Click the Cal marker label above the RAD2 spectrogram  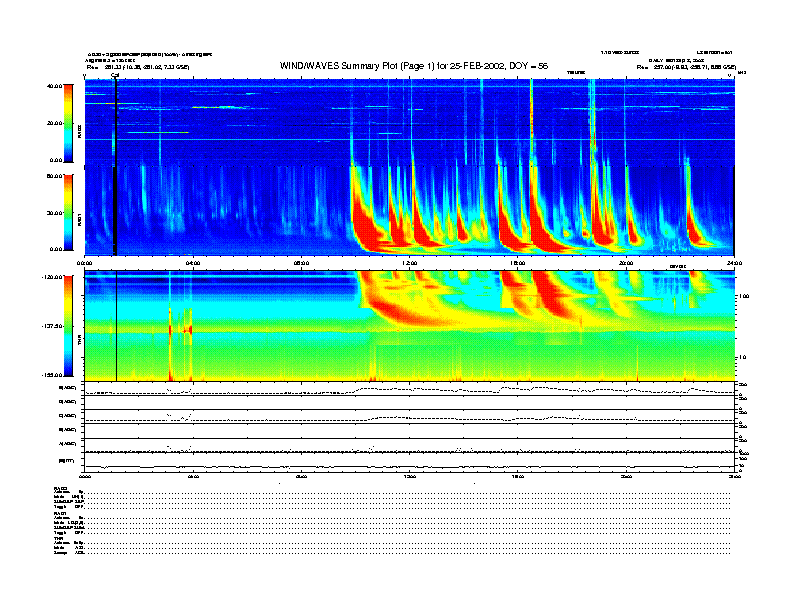[x=115, y=76]
